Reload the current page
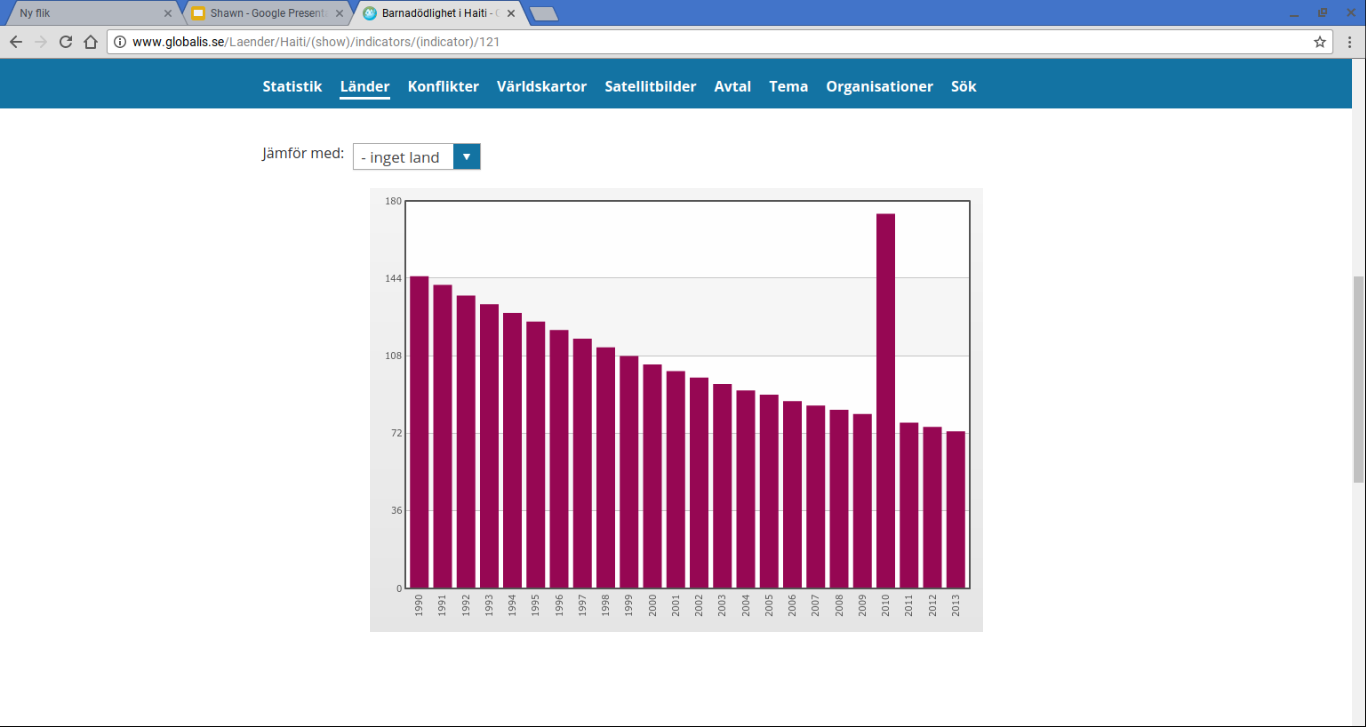Screen dimensions: 1366x727 tap(66, 42)
